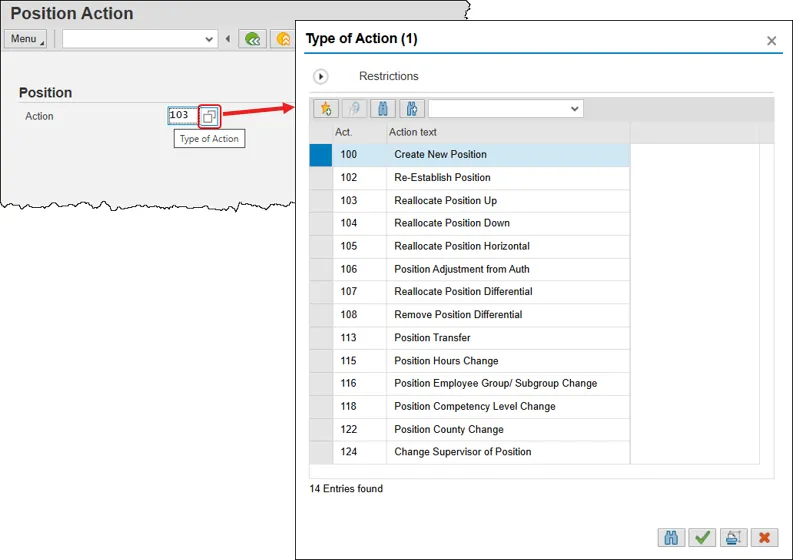The image size is (793, 560).
Task: Click the Action text column header
Action: (508, 133)
